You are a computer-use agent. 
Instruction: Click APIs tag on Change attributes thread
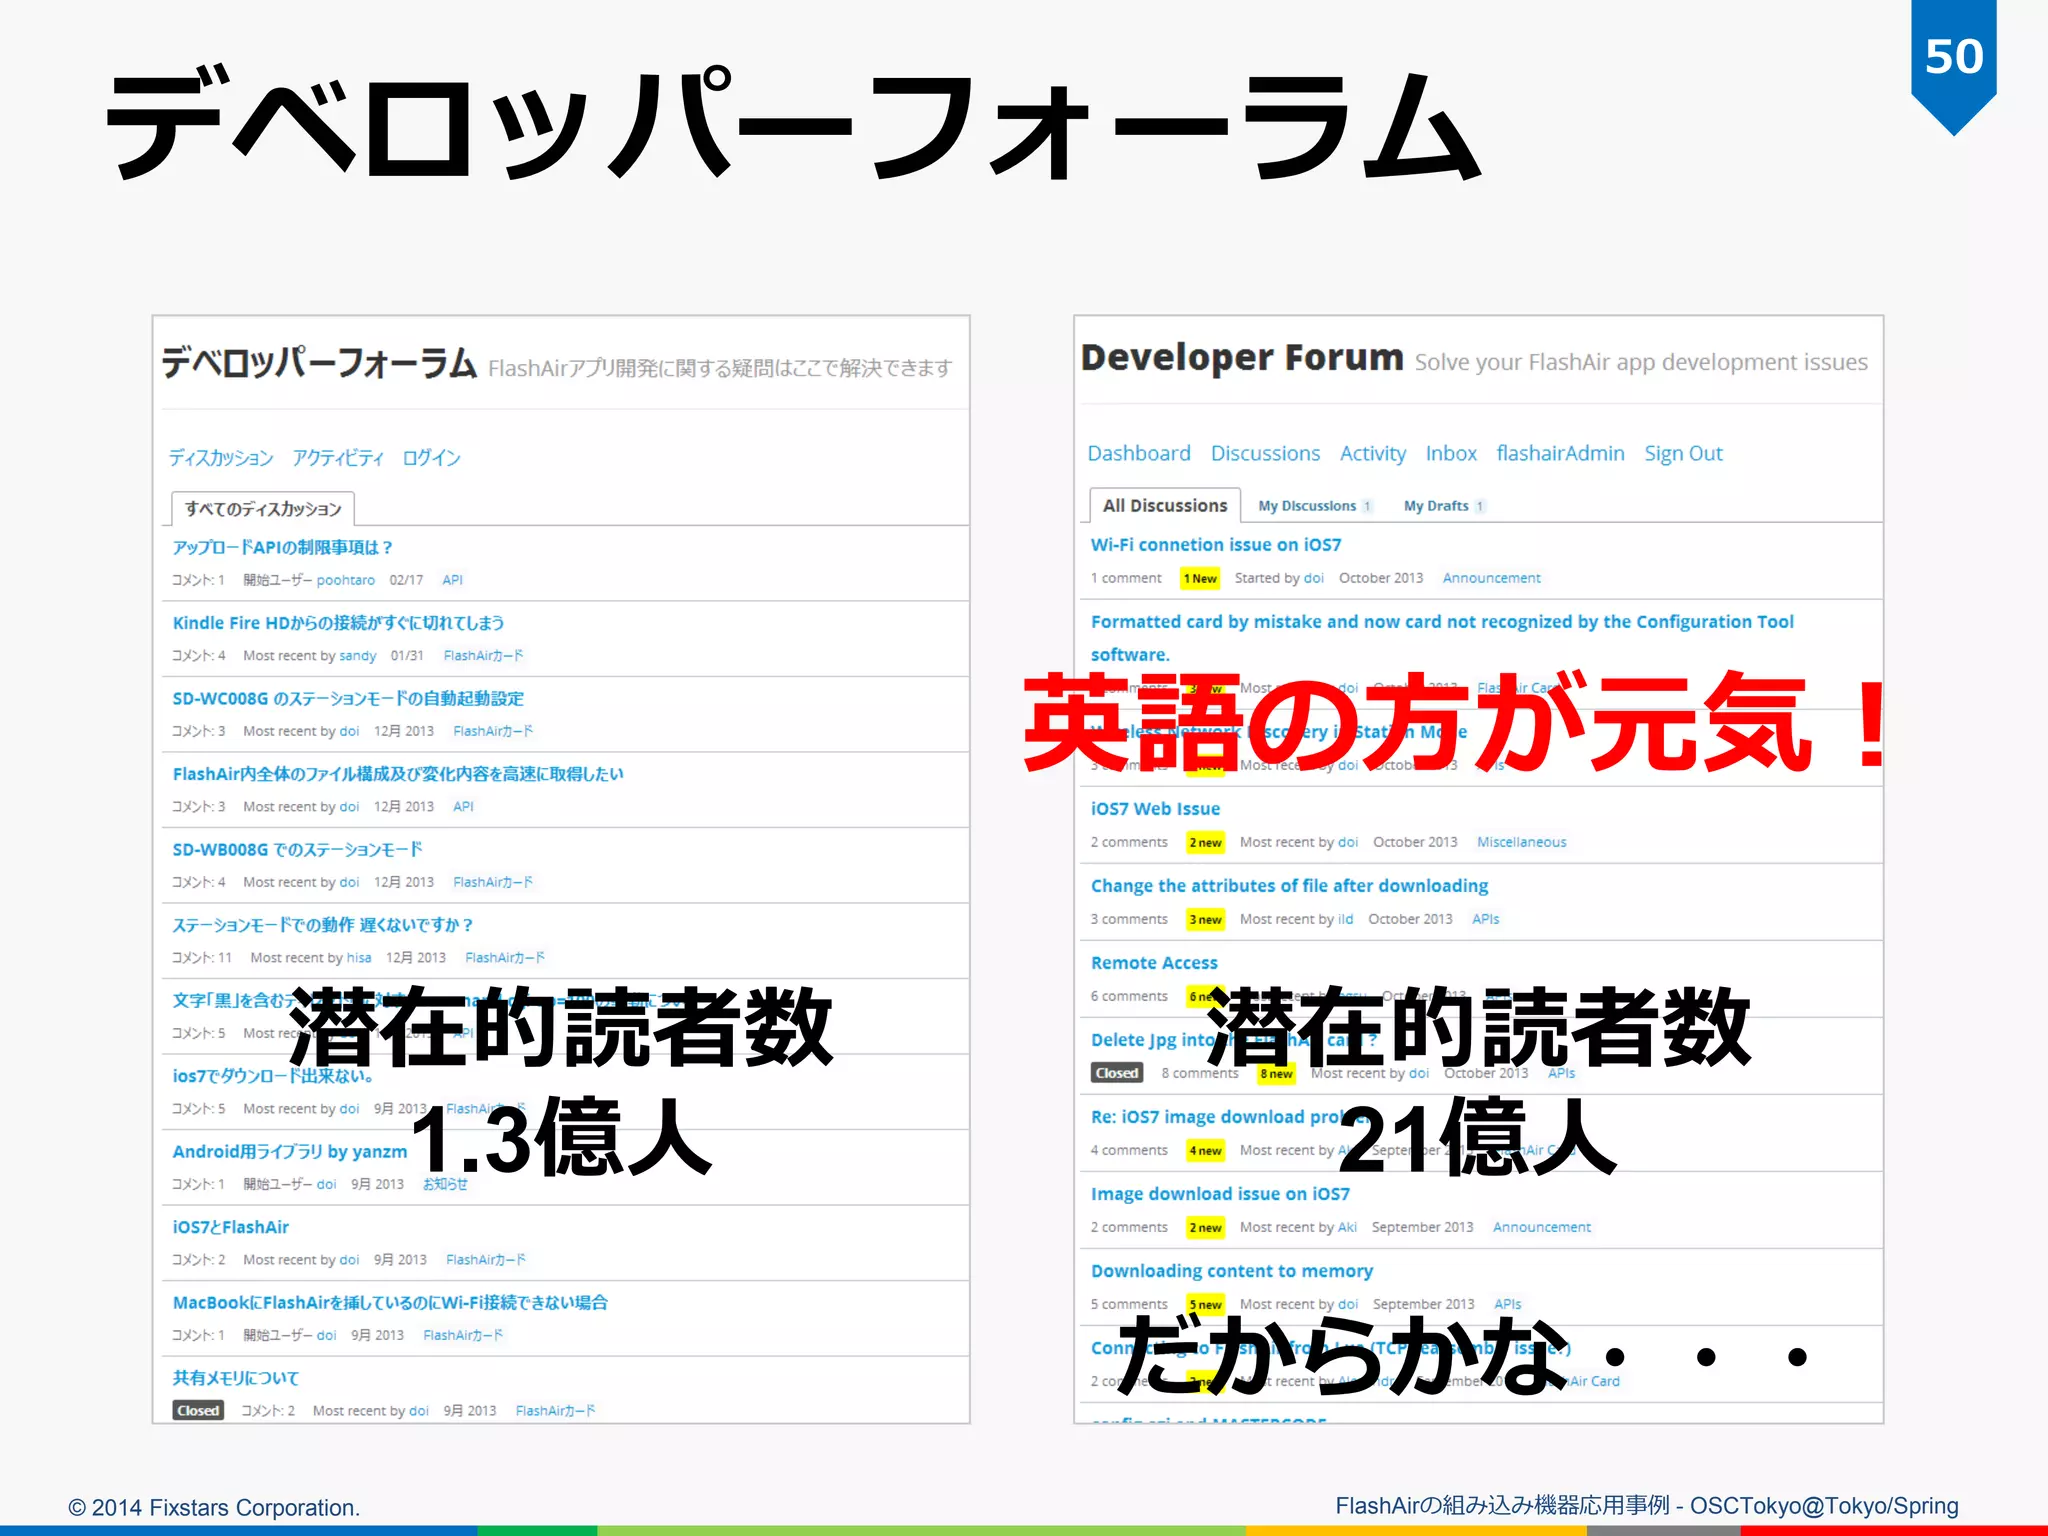(x=1485, y=919)
